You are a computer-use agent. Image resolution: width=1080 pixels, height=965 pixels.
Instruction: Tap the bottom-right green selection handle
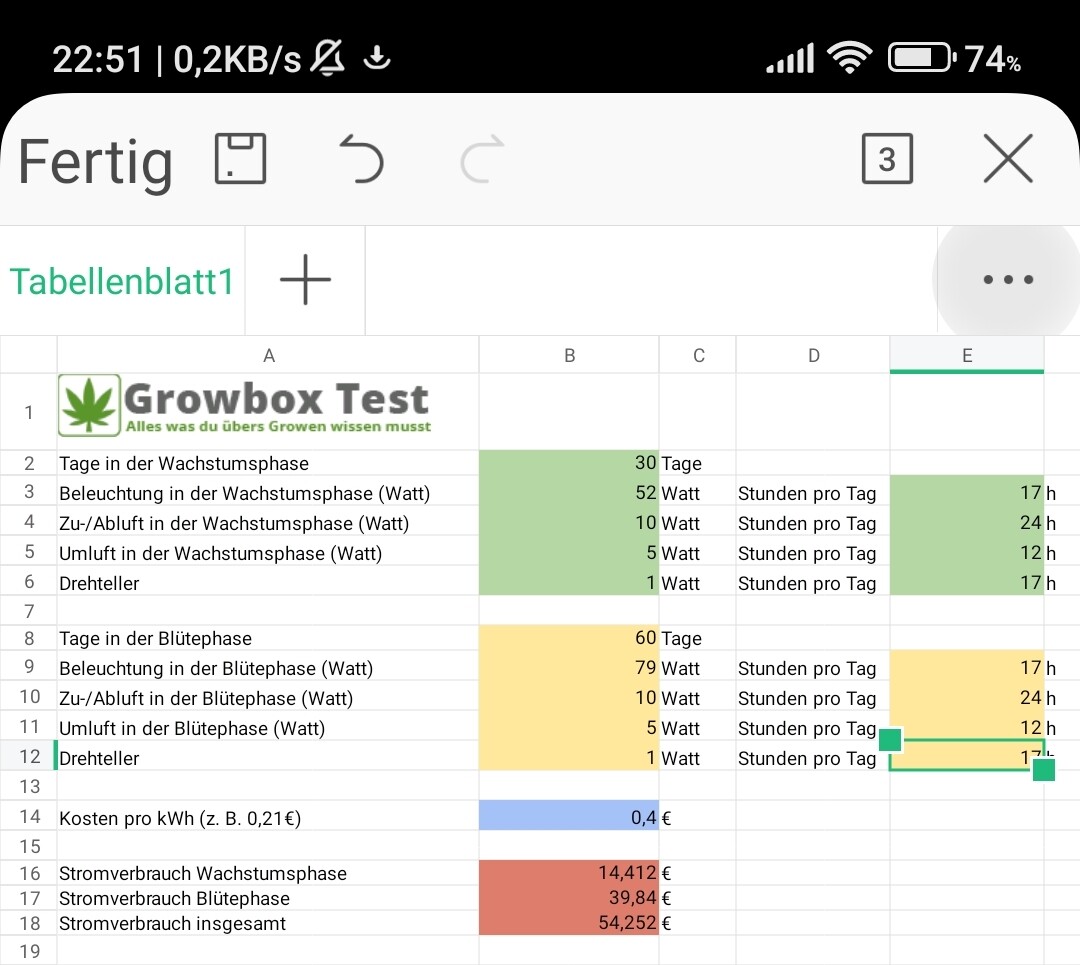[1043, 770]
